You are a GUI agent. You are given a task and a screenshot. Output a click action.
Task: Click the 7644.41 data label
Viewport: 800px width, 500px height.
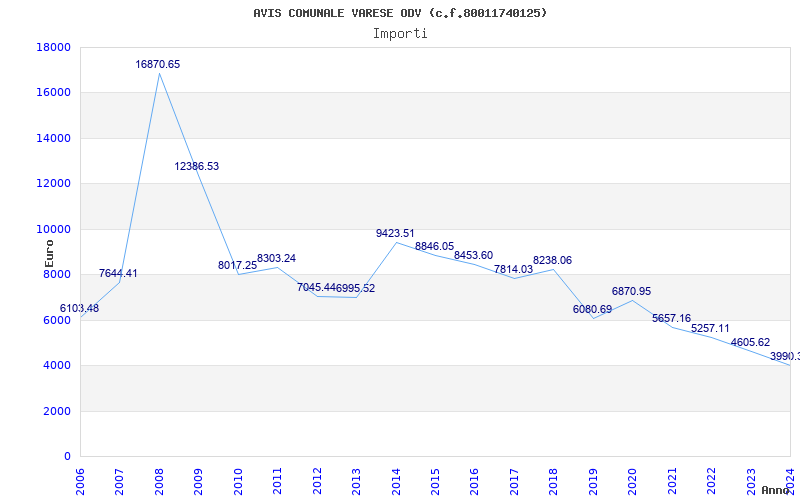click(118, 273)
